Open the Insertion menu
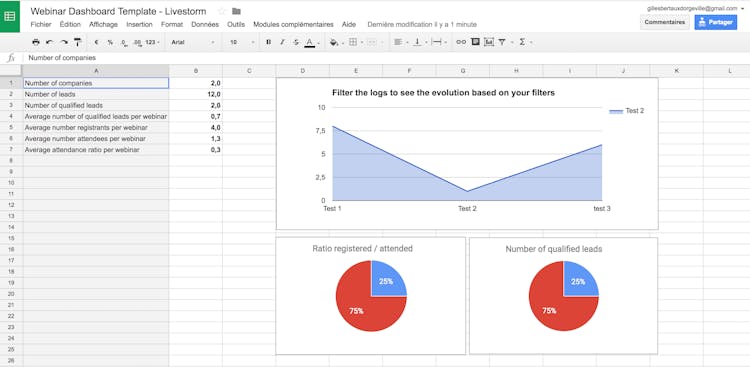 click(x=139, y=24)
